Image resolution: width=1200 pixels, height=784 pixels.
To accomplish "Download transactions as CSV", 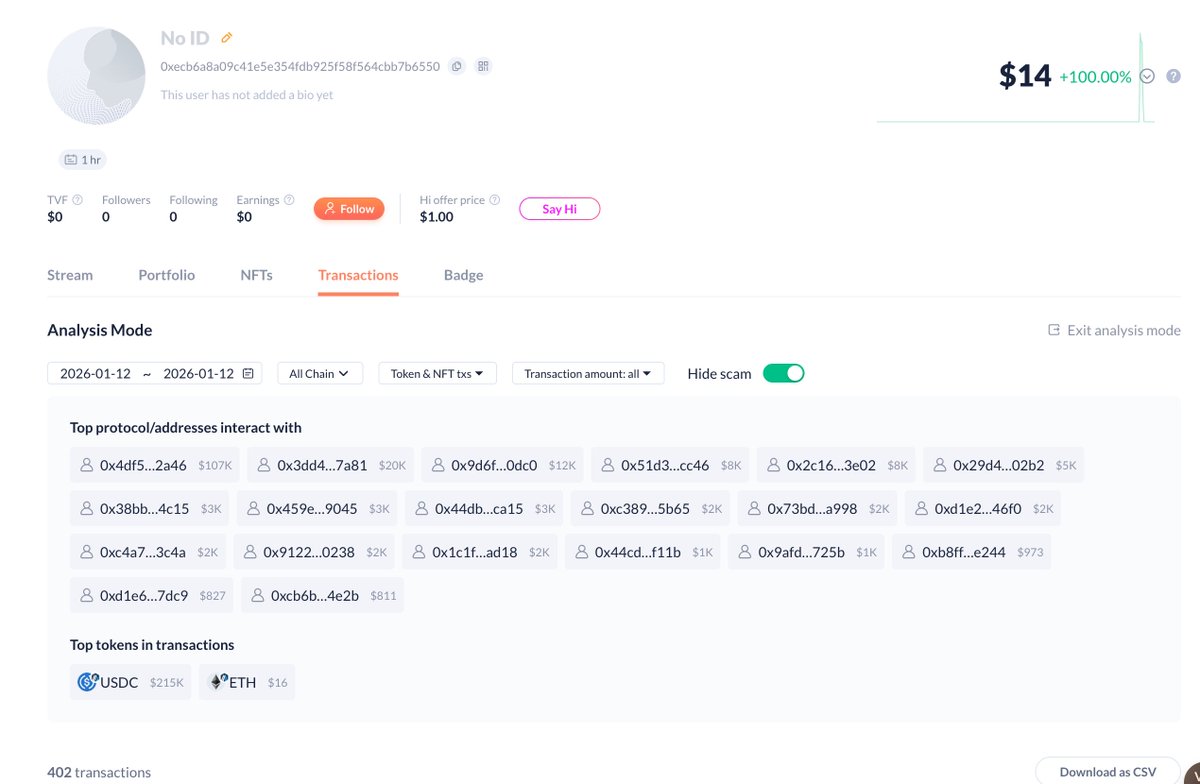I will pos(1107,772).
